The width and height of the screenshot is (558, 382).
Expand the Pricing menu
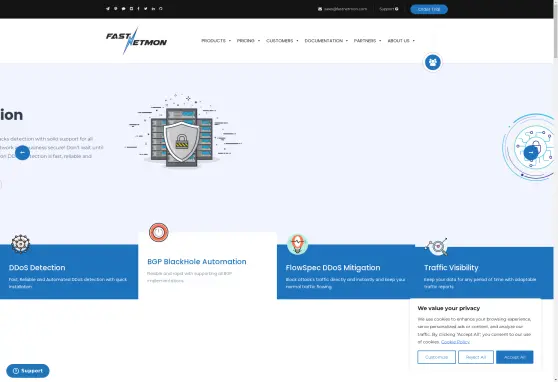248,41
